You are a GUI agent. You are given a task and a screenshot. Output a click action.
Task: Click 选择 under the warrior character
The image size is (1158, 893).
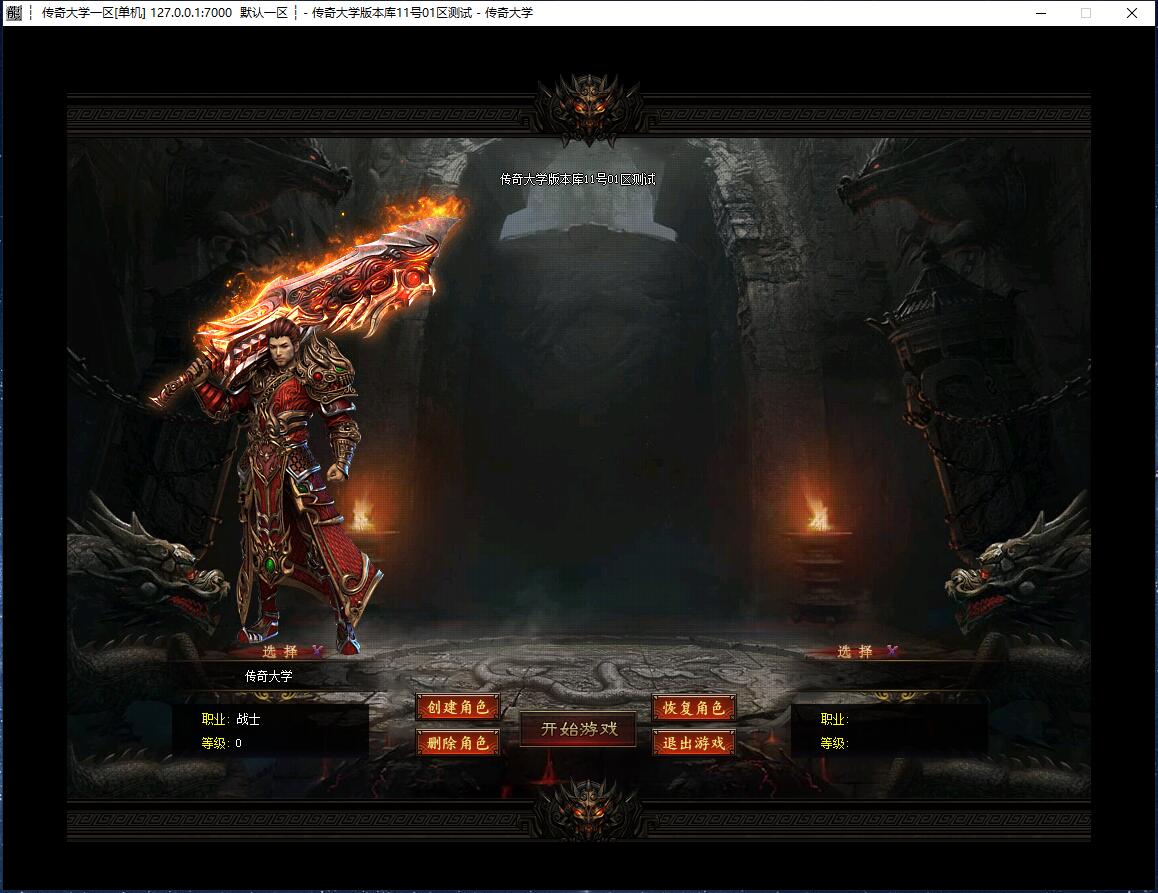tap(280, 651)
